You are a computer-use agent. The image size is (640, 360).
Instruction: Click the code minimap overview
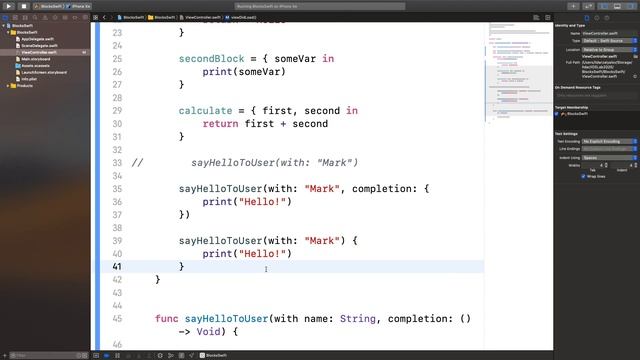pyautogui.click(x=519, y=72)
